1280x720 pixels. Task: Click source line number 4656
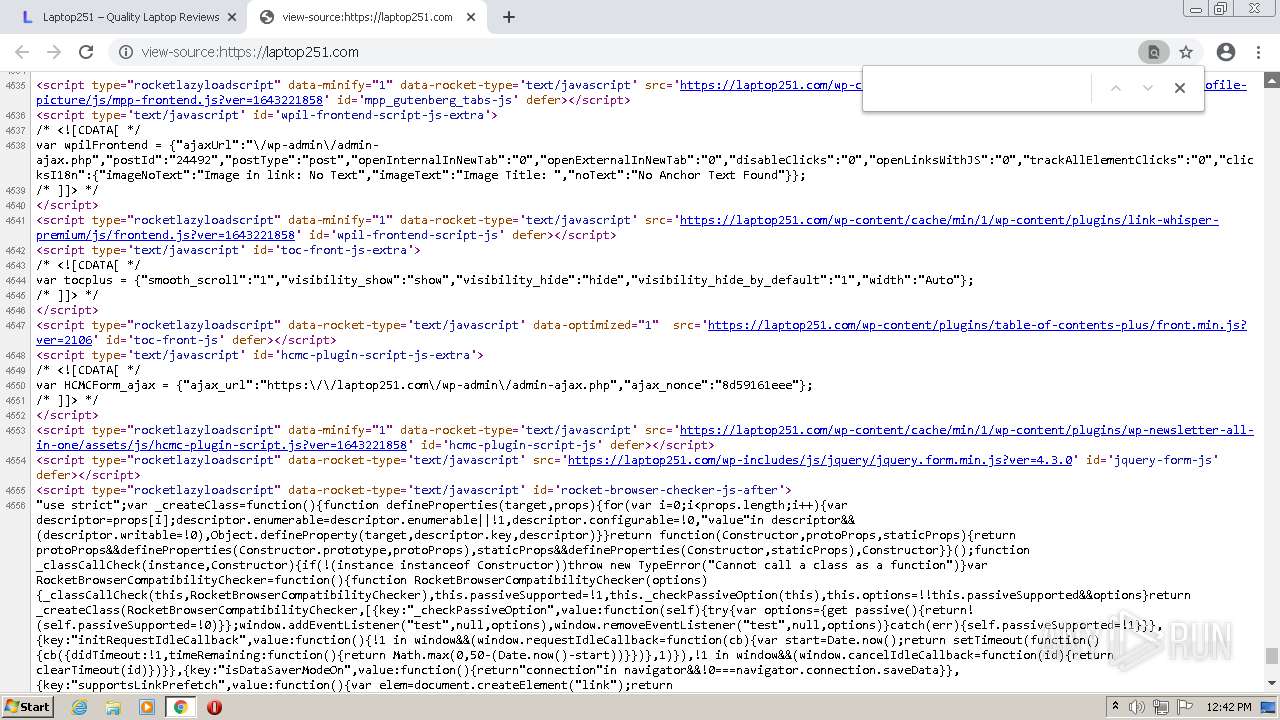pos(15,505)
